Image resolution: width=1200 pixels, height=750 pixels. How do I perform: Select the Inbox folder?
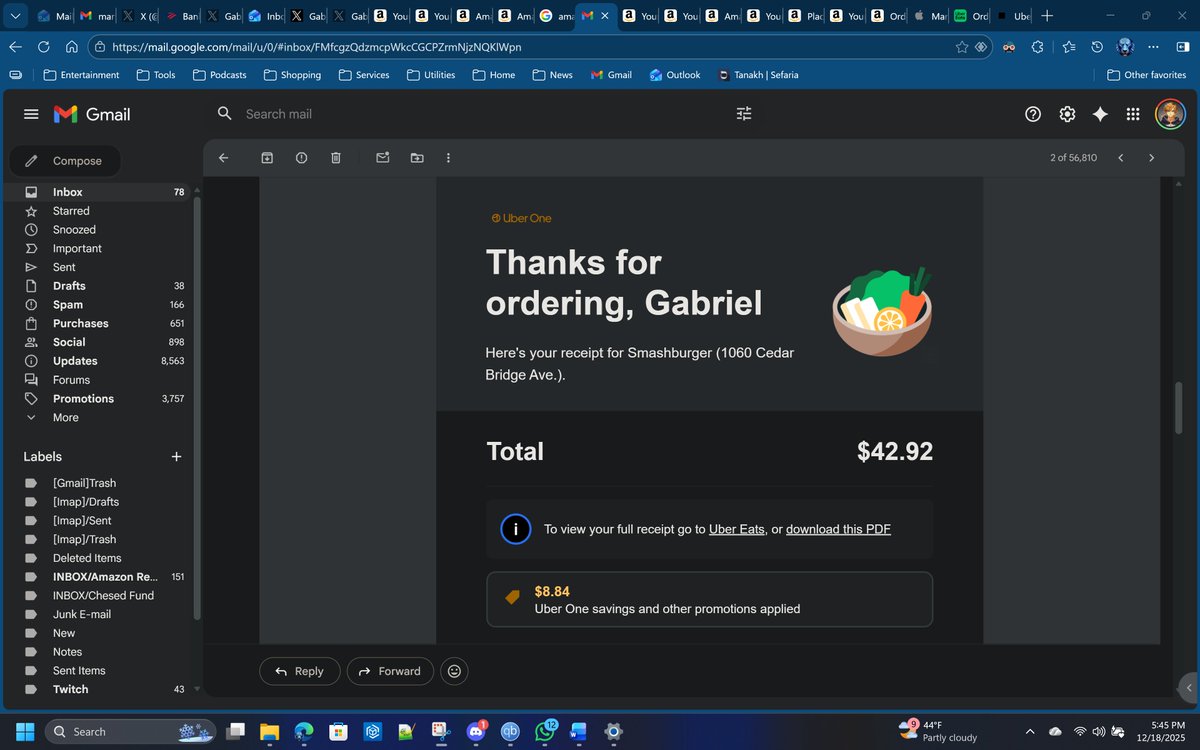(x=96, y=192)
